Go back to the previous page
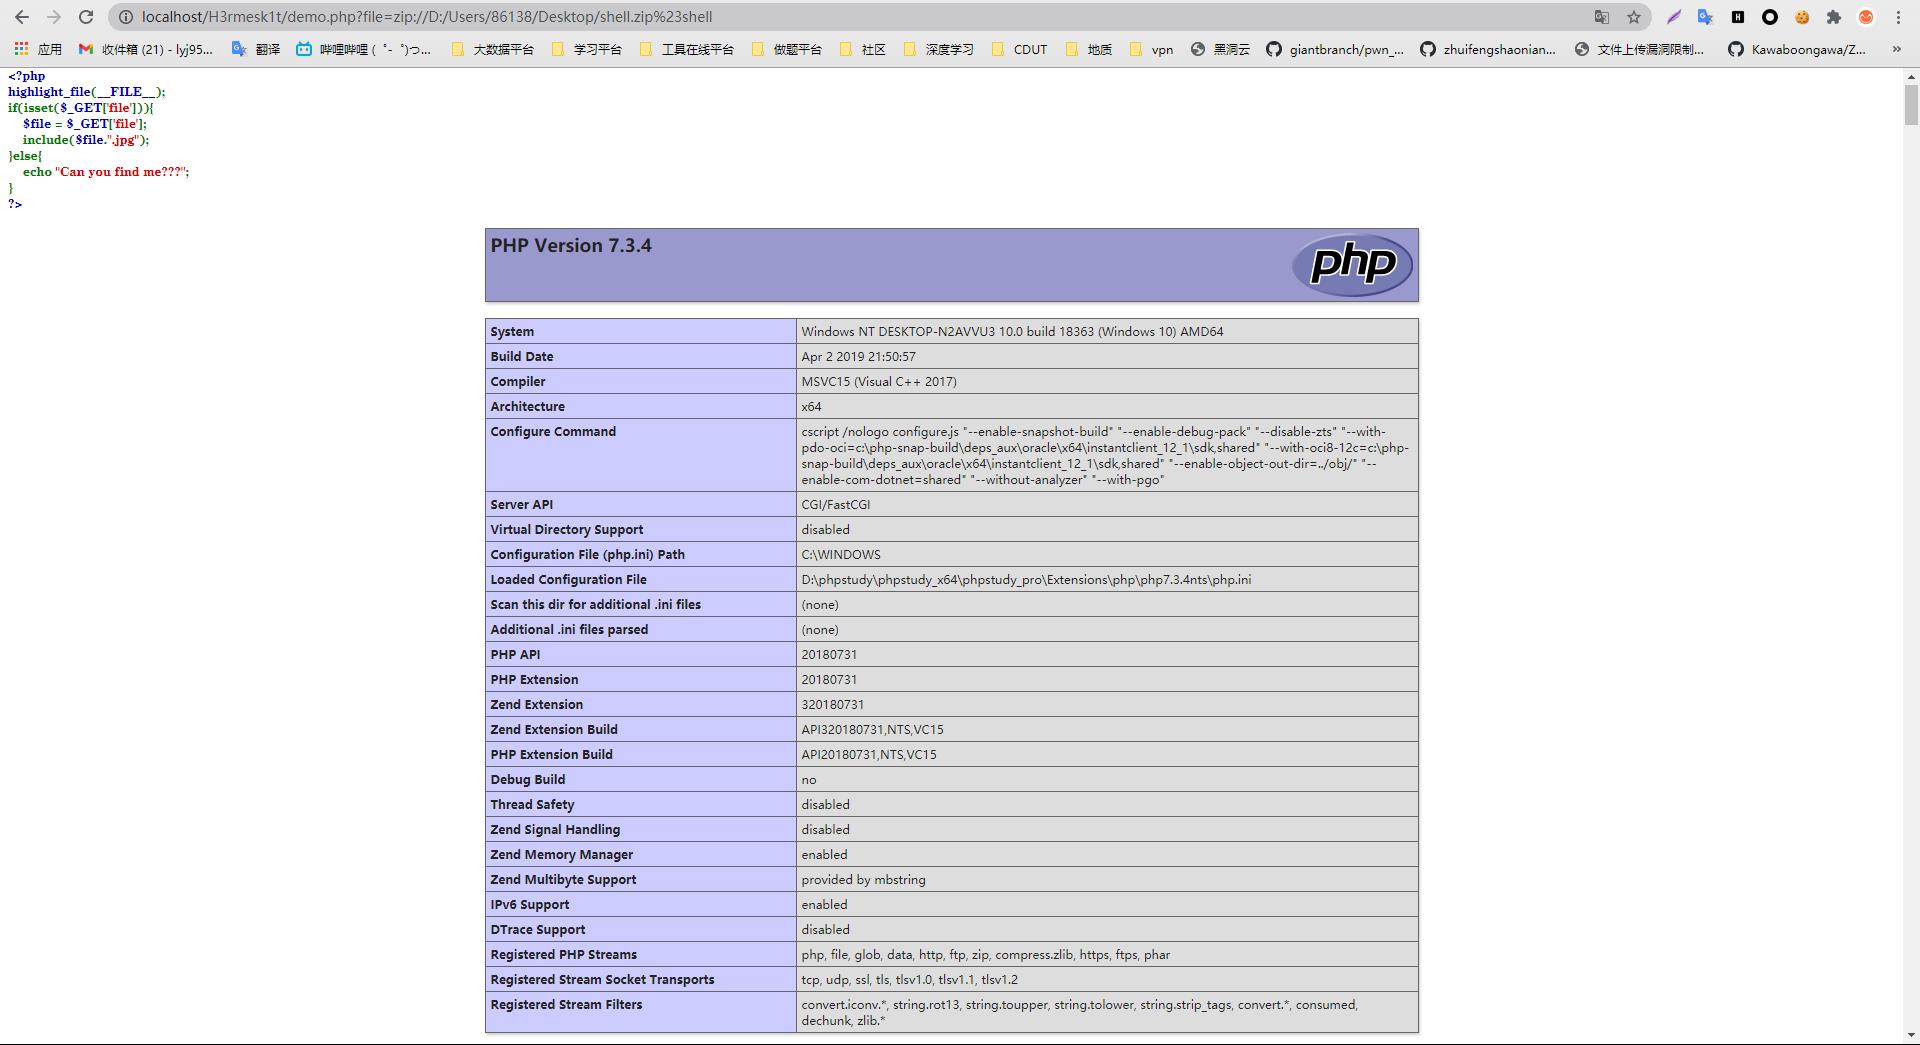 (22, 17)
